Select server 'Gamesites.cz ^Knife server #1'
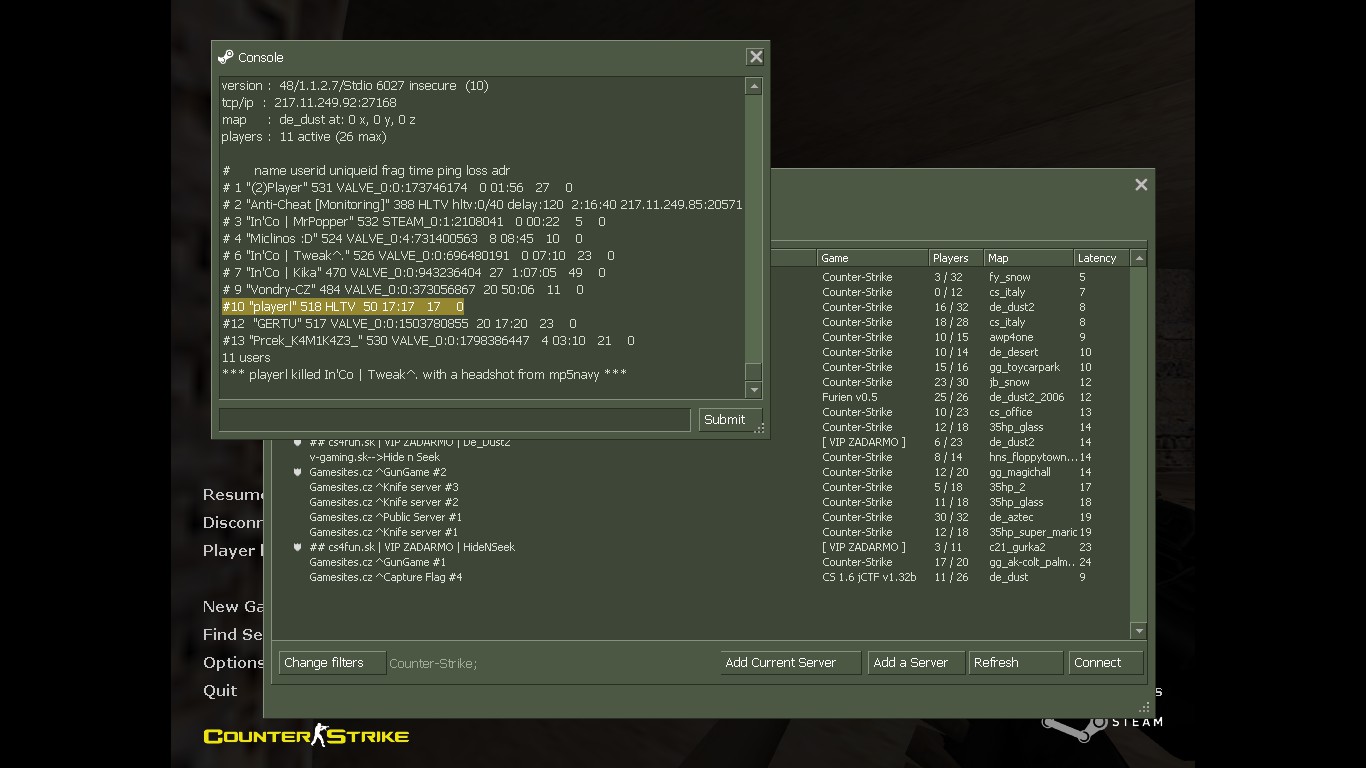Viewport: 1366px width, 768px height. pyautogui.click(x=383, y=532)
